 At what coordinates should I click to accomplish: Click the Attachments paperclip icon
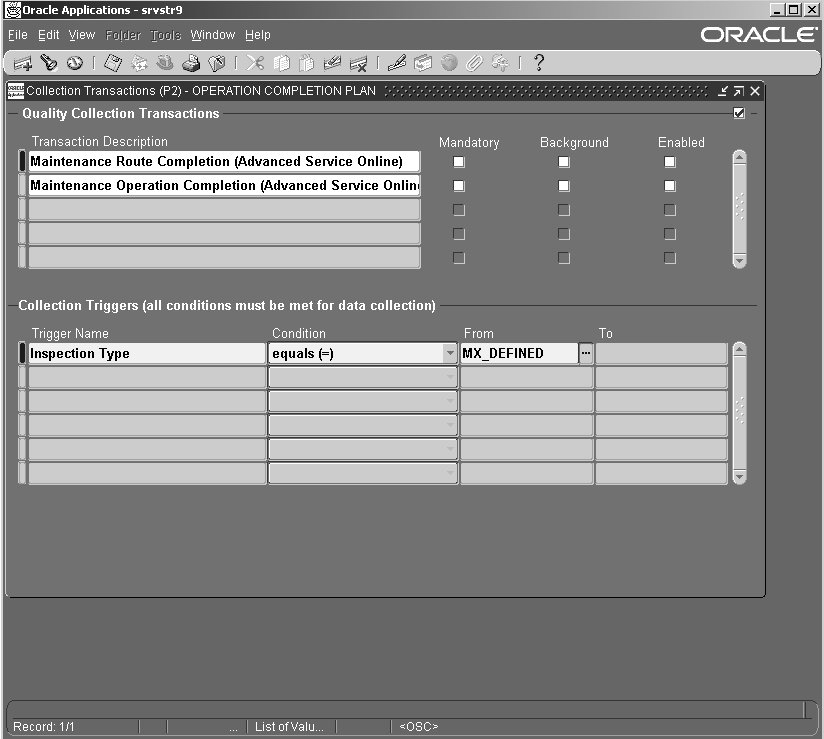[474, 63]
